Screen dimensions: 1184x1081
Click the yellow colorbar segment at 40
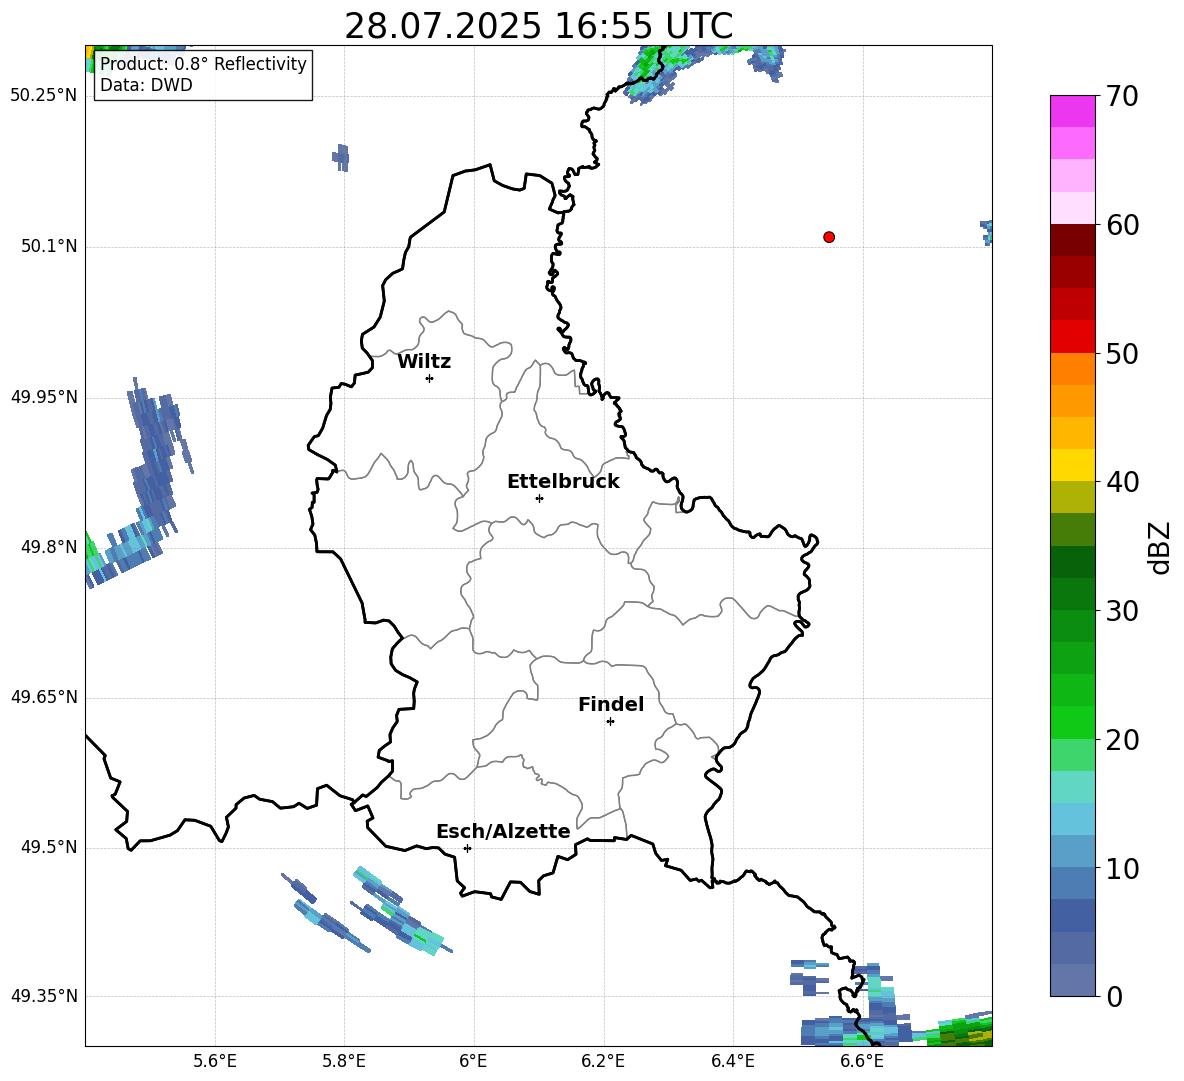[x=1072, y=465]
